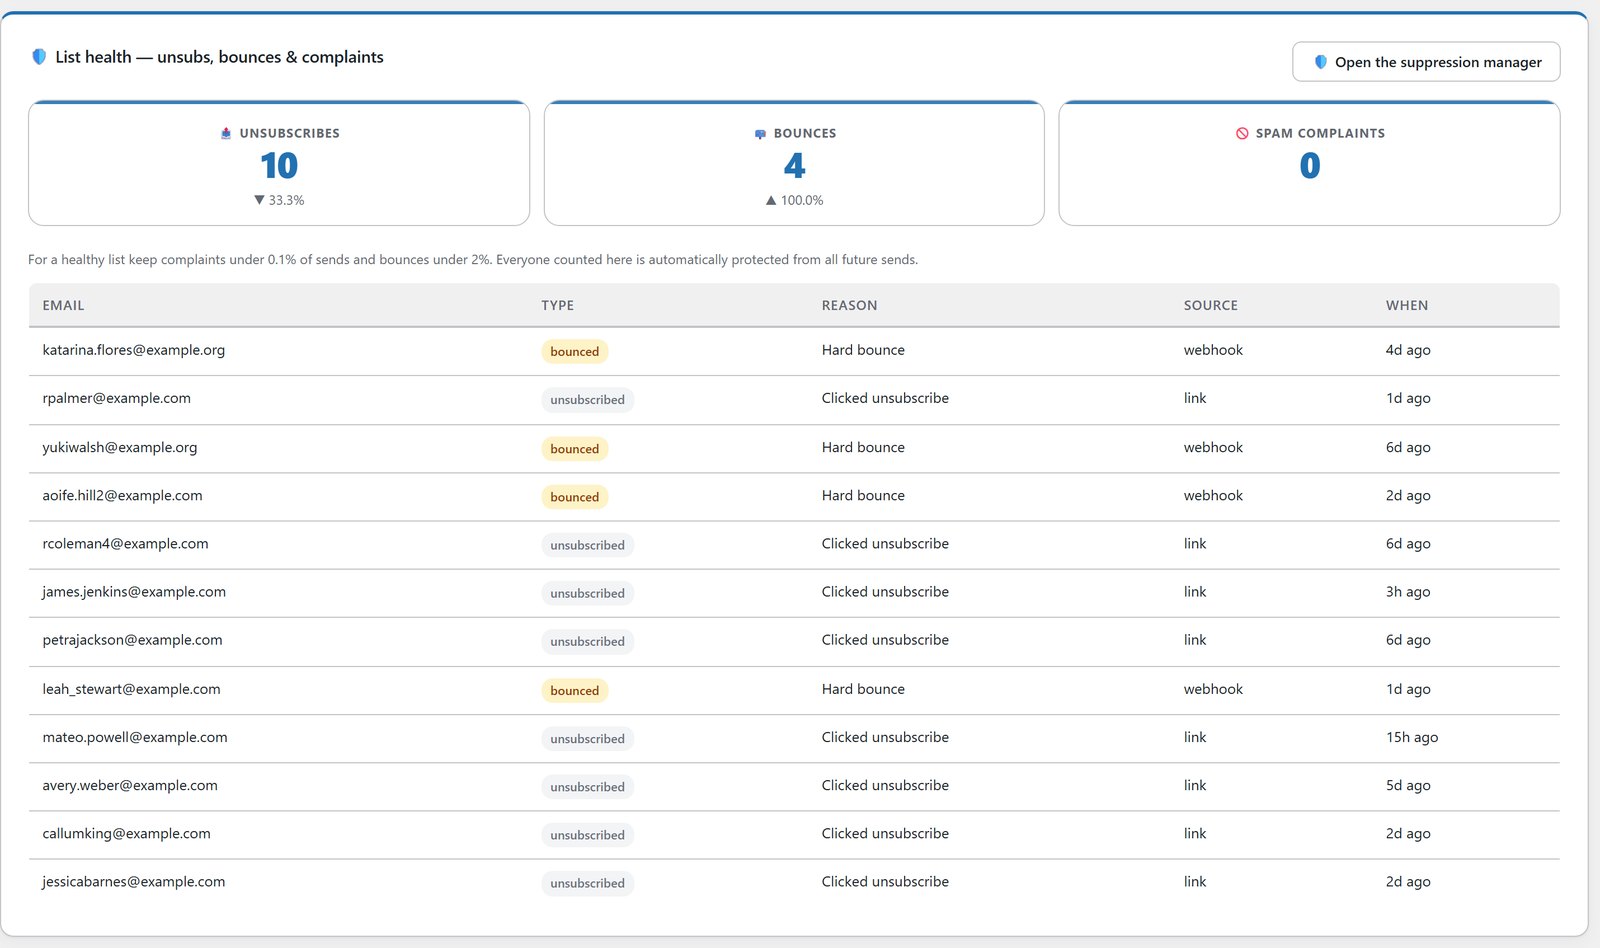Select leah_stewart@example.com email

point(131,689)
